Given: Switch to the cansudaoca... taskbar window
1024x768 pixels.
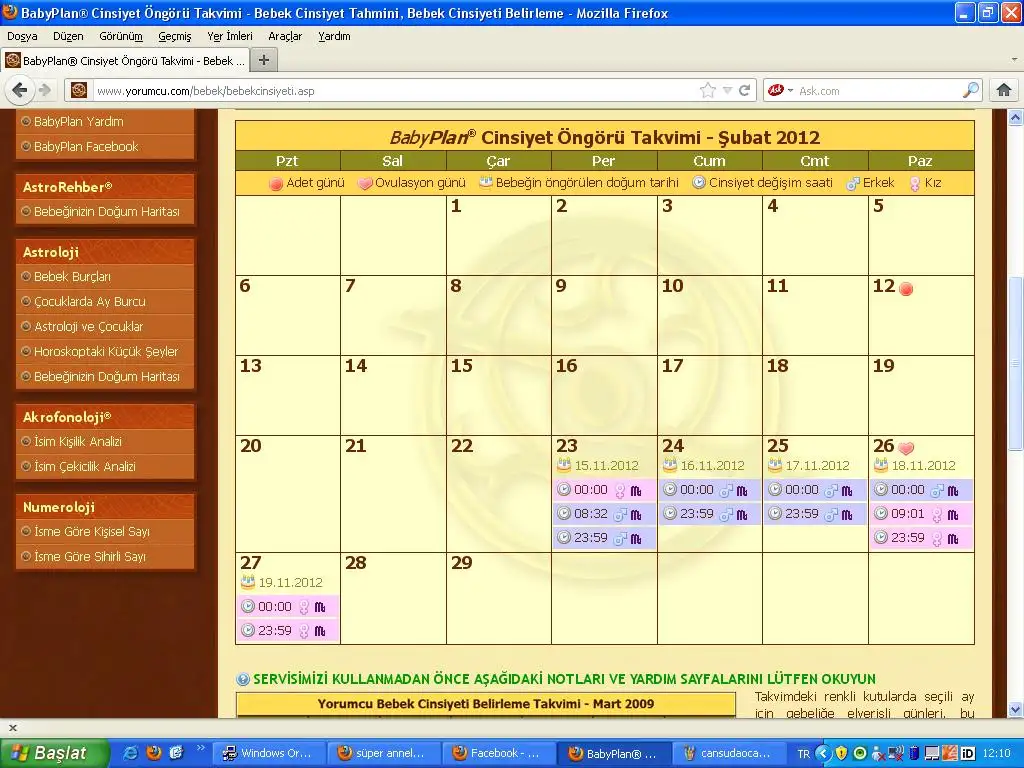Looking at the screenshot, I should tap(728, 753).
